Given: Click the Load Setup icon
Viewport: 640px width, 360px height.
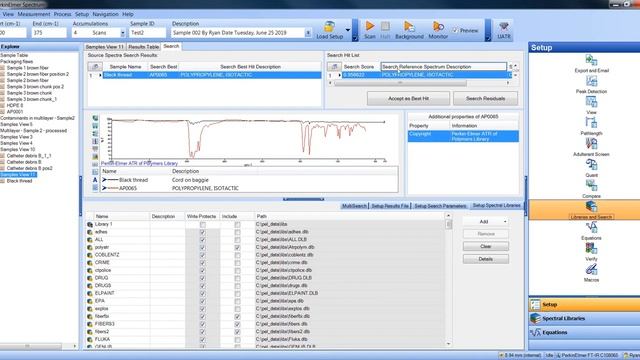Looking at the screenshot, I should point(329,27).
